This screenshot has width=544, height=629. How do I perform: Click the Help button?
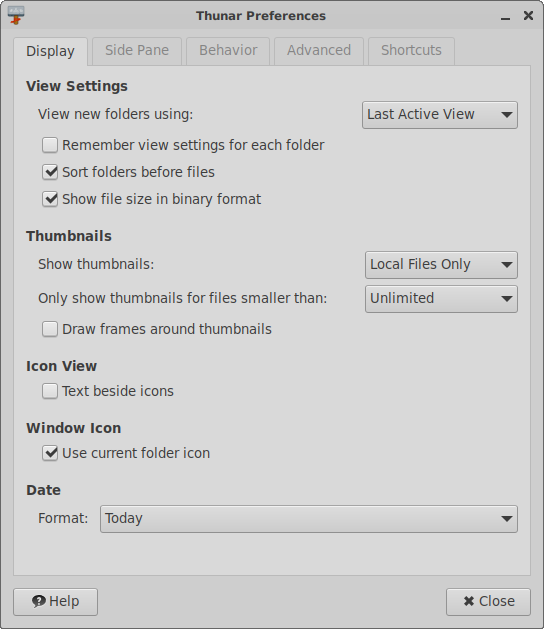click(x=55, y=602)
